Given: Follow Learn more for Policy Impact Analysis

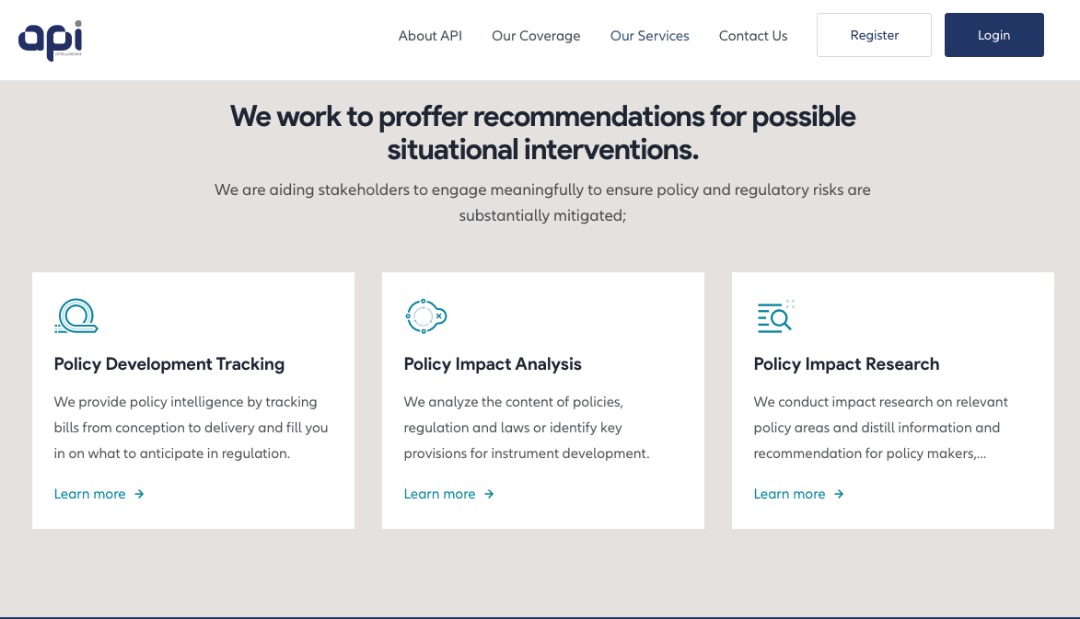Looking at the screenshot, I should [440, 494].
